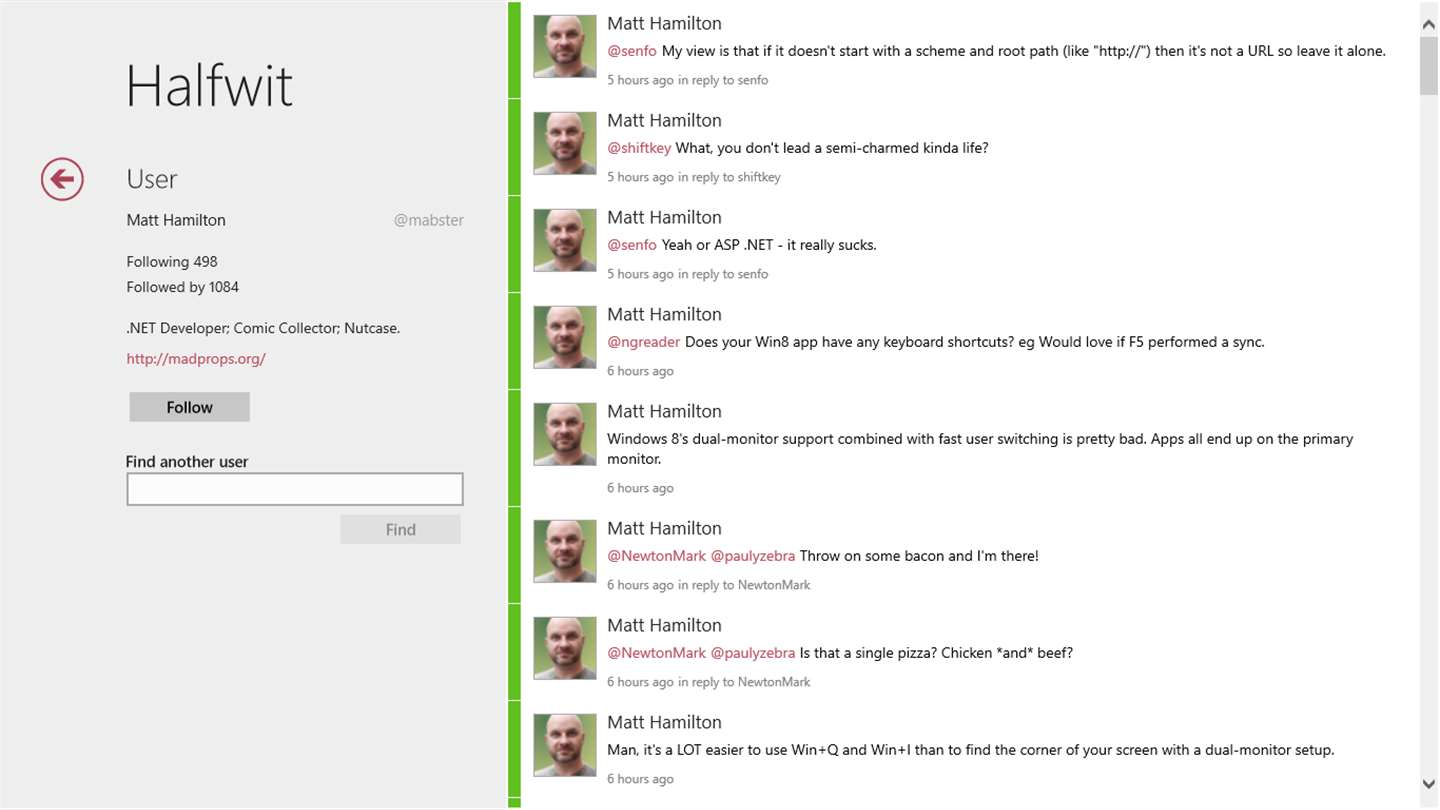This screenshot has width=1440, height=810.
Task: Click the avatar beside the semi-charmed life tweet
Action: (x=565, y=143)
